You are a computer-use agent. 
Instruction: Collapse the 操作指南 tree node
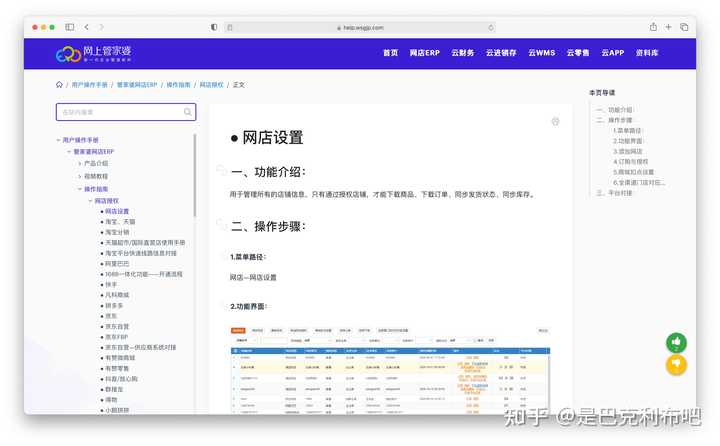click(x=80, y=189)
